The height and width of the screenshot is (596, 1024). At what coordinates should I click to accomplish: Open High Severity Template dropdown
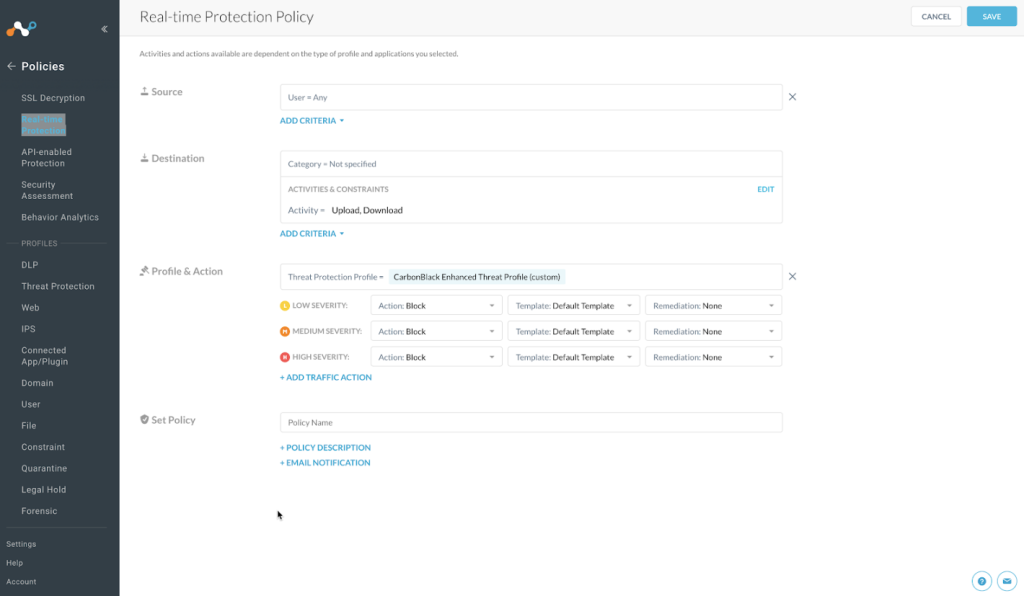click(573, 357)
